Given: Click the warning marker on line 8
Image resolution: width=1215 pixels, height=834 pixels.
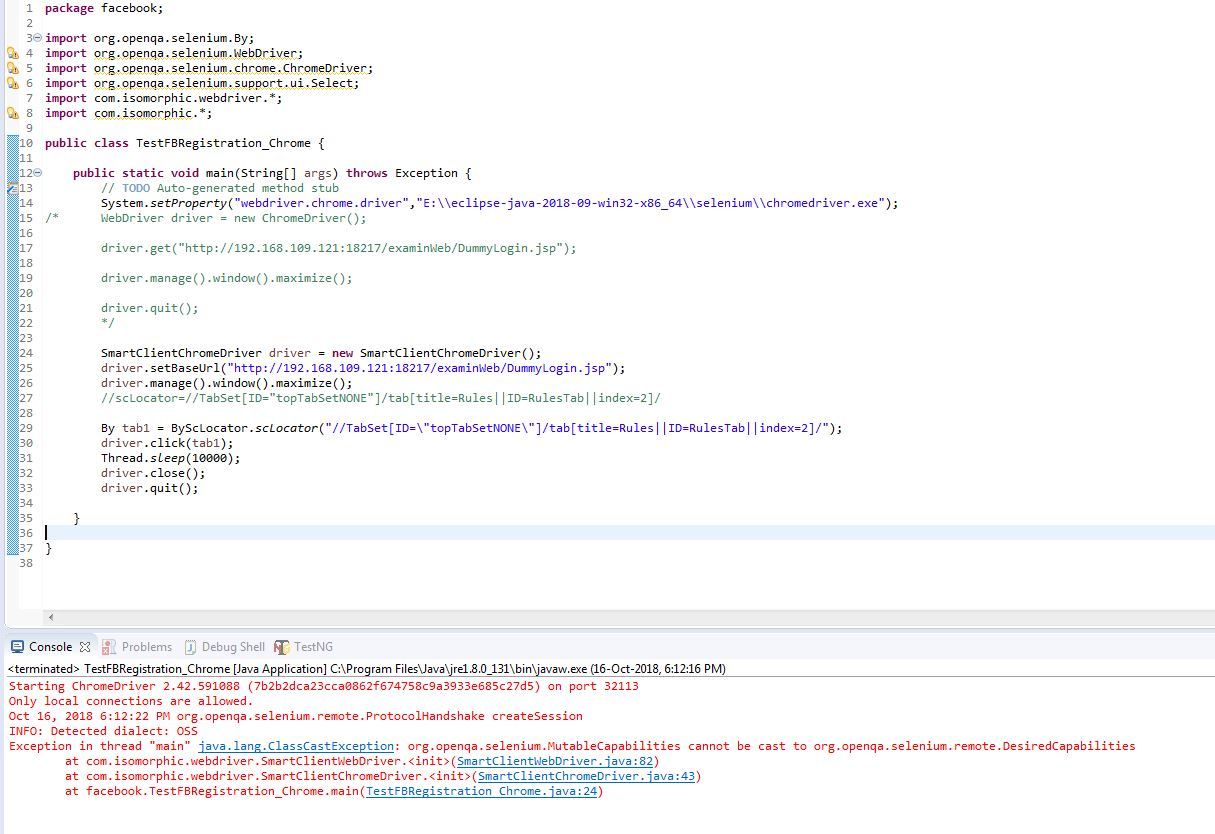Looking at the screenshot, I should [x=13, y=113].
